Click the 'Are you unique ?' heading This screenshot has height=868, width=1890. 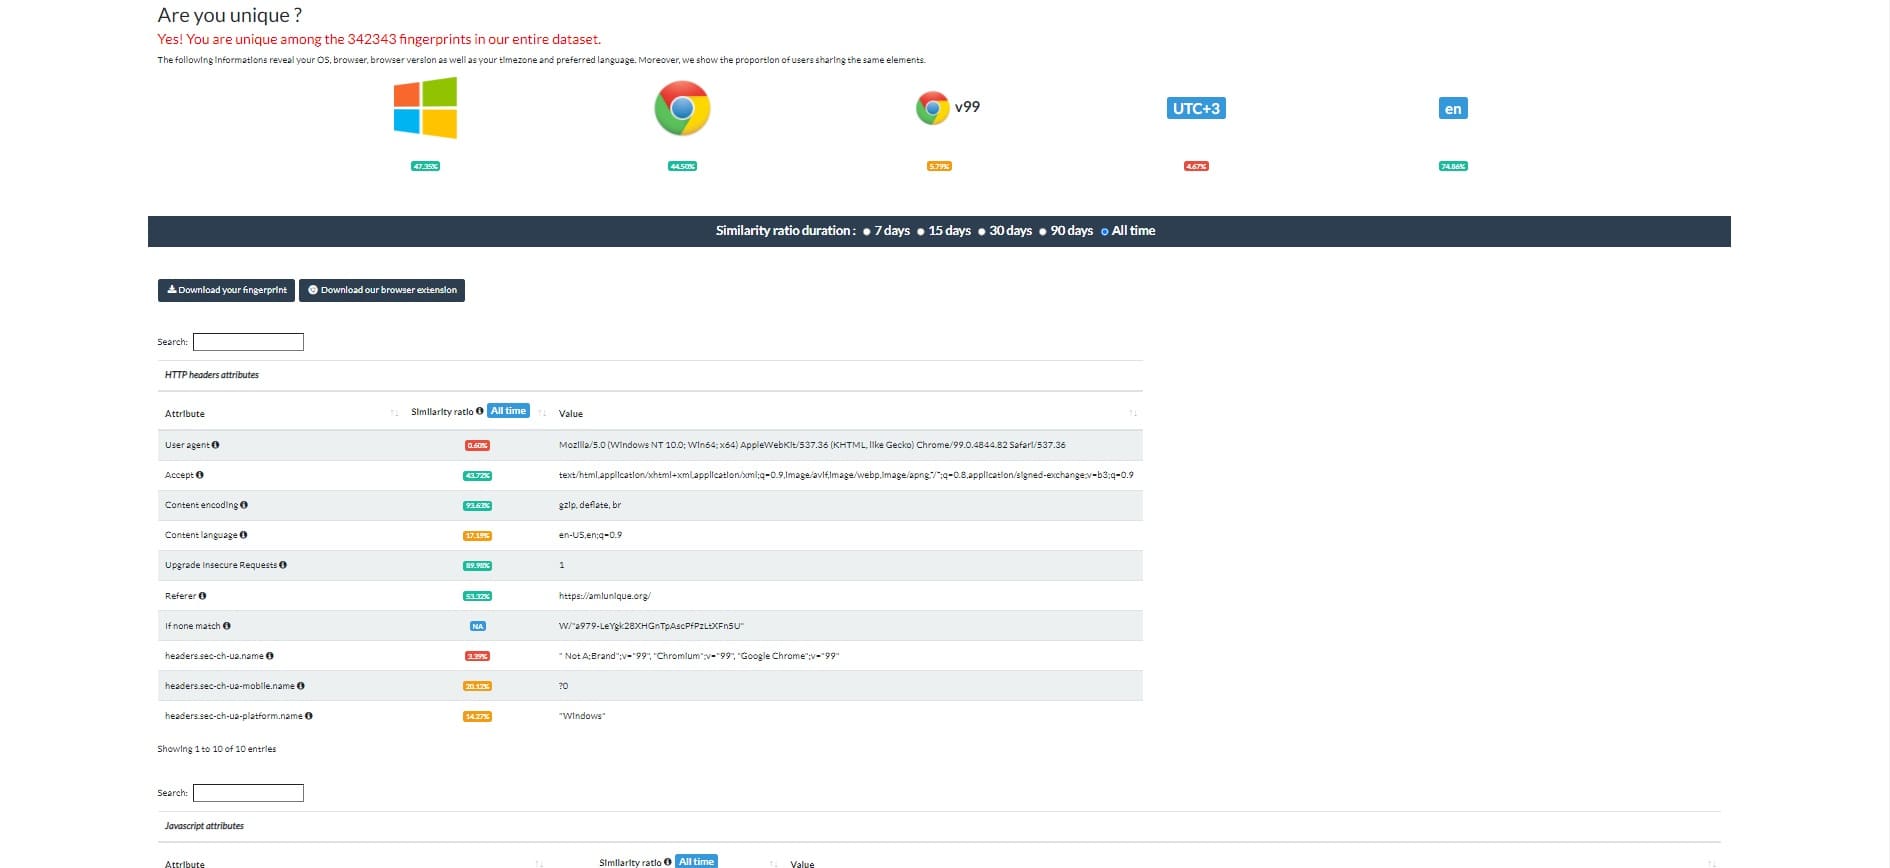(x=230, y=15)
